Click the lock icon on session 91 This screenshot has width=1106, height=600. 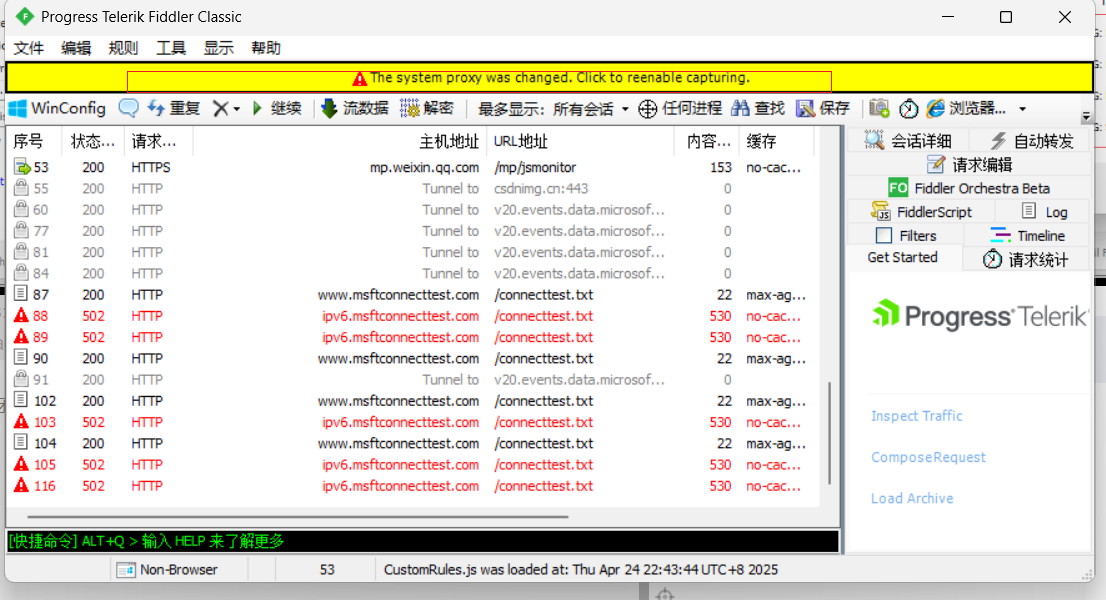tap(21, 379)
